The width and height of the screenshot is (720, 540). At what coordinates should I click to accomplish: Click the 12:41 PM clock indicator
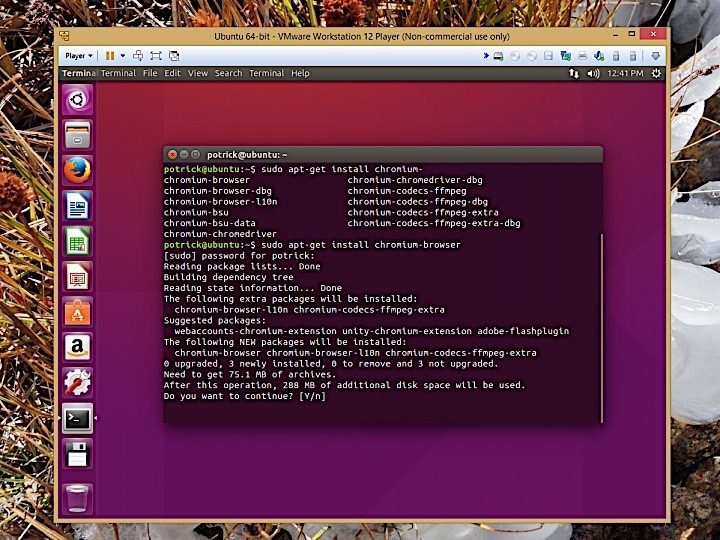pos(624,73)
